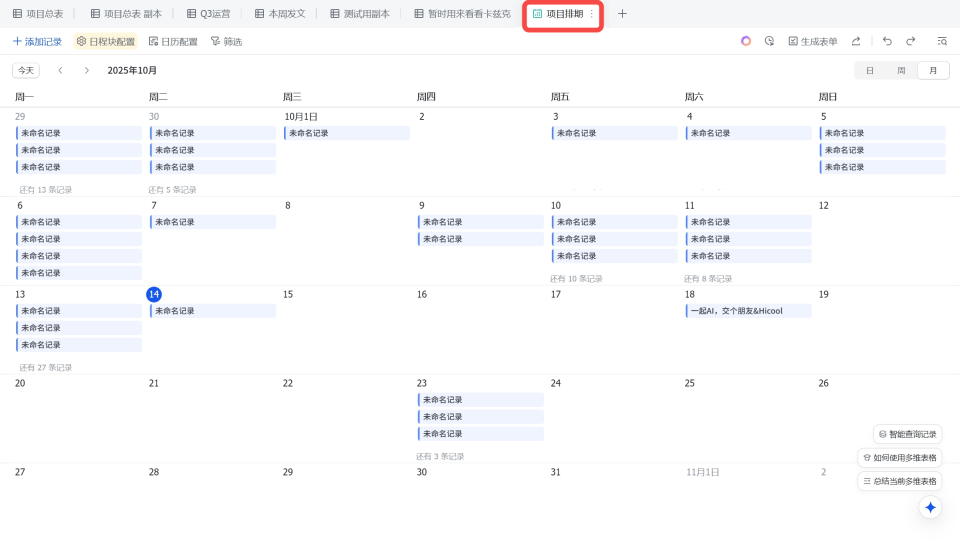960x549 pixels.
Task: Undo the last action
Action: point(887,41)
